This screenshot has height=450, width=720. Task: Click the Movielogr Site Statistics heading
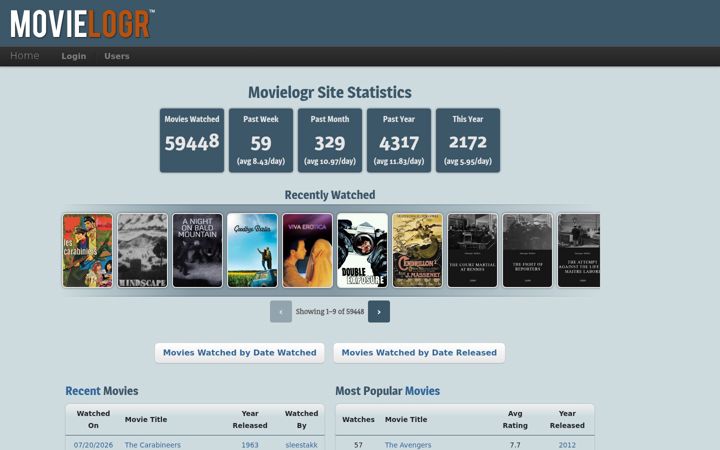pos(330,92)
